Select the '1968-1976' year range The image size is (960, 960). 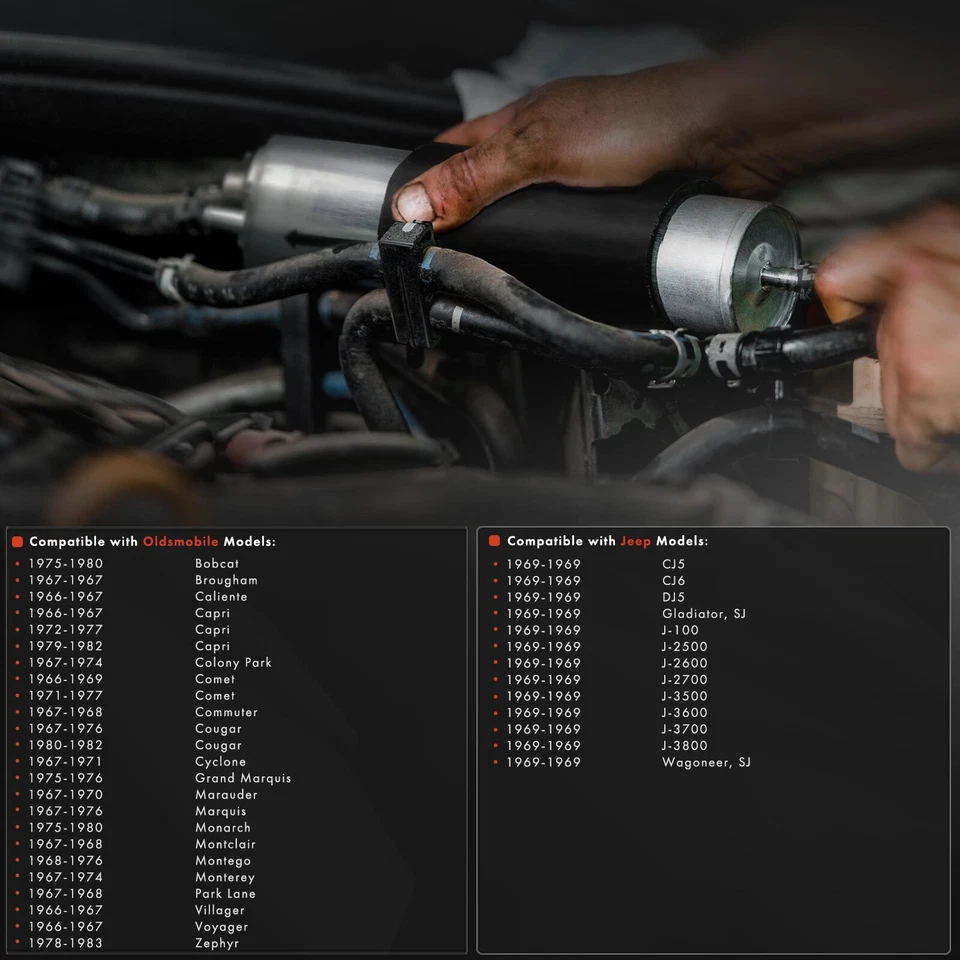pos(66,861)
